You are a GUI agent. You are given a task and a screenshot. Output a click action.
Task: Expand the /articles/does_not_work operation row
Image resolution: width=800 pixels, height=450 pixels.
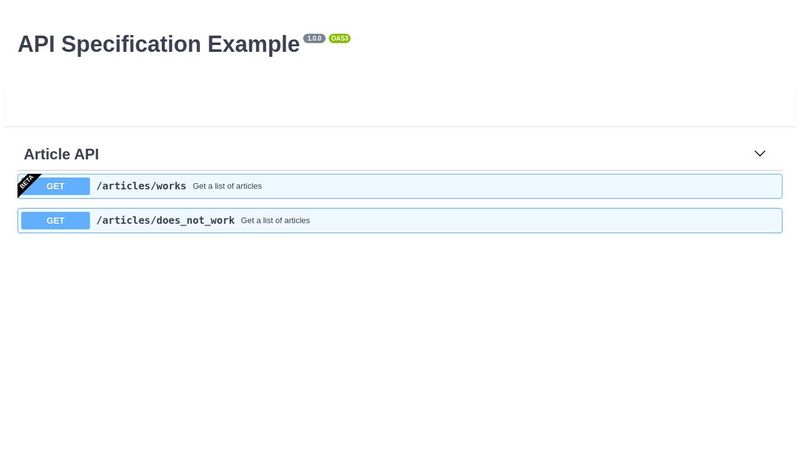[x=400, y=220]
